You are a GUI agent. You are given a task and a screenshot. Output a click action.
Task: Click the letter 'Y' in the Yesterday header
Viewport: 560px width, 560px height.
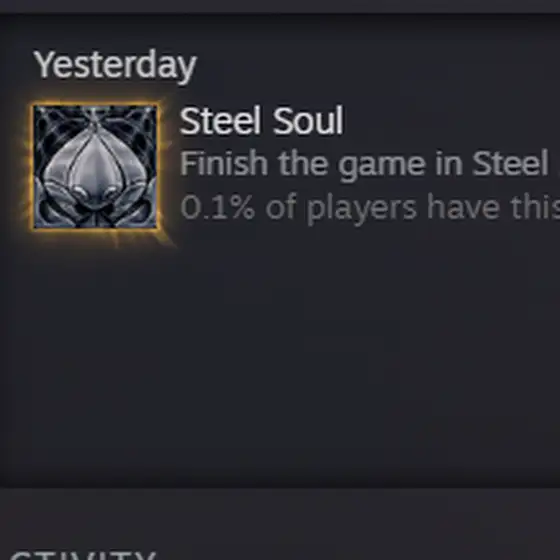coord(45,64)
